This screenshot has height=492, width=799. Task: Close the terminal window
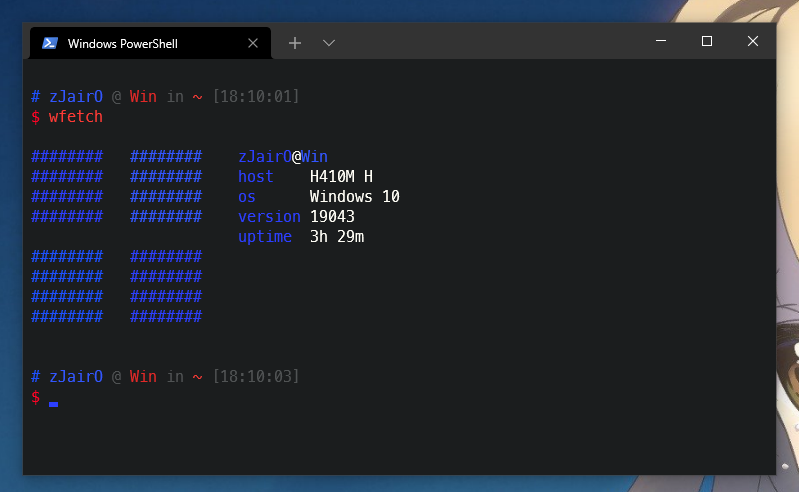753,41
